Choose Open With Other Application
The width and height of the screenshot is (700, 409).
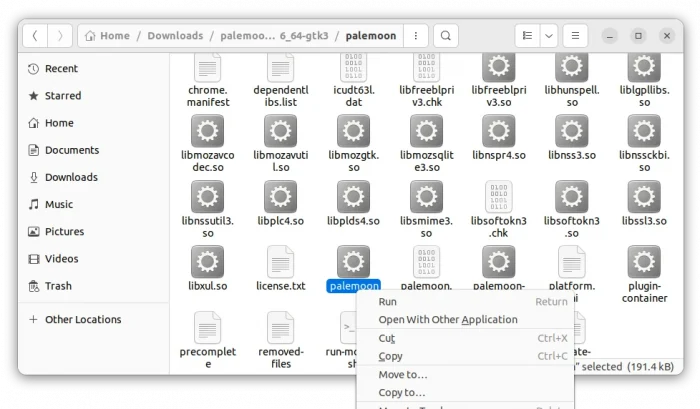[x=447, y=320]
